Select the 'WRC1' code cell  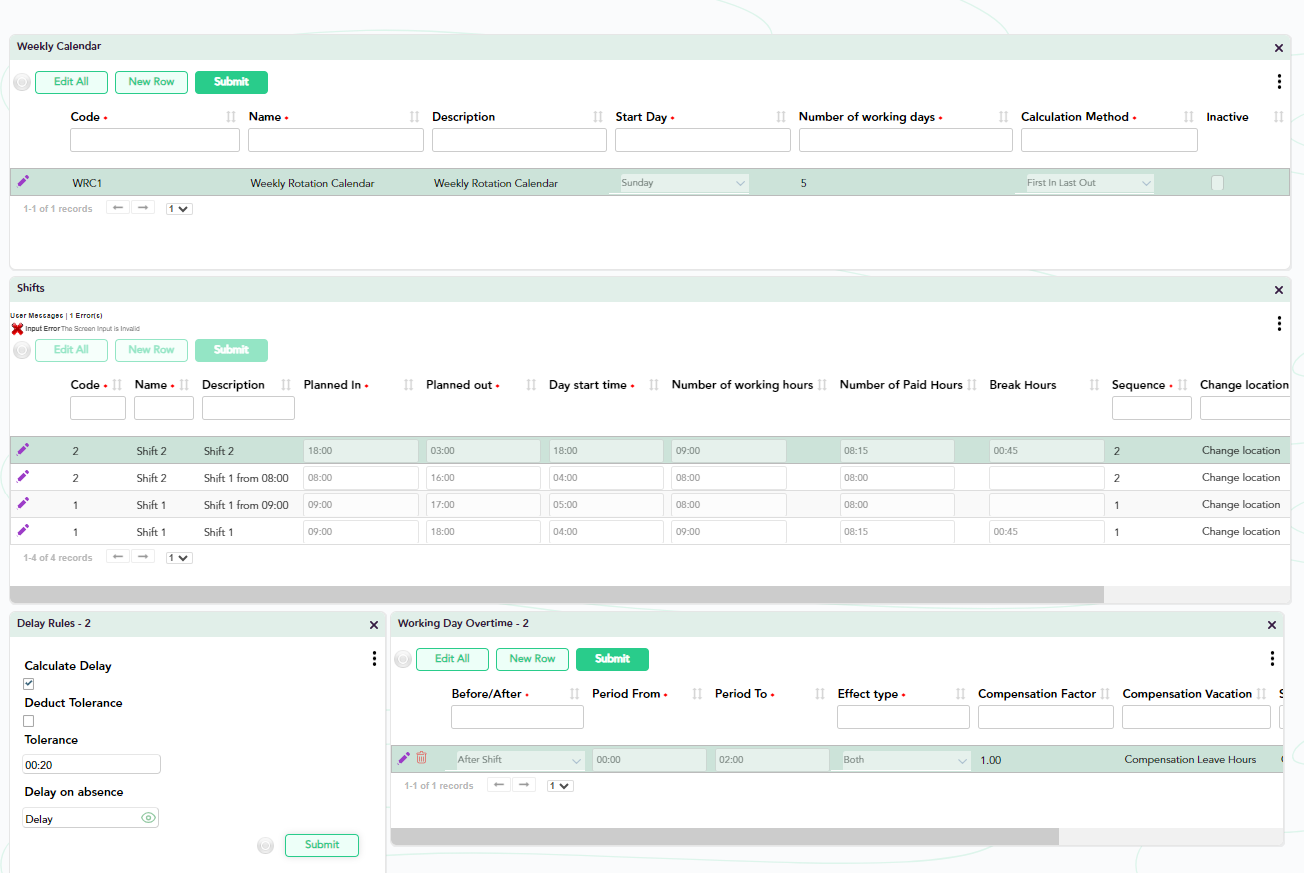tap(87, 184)
